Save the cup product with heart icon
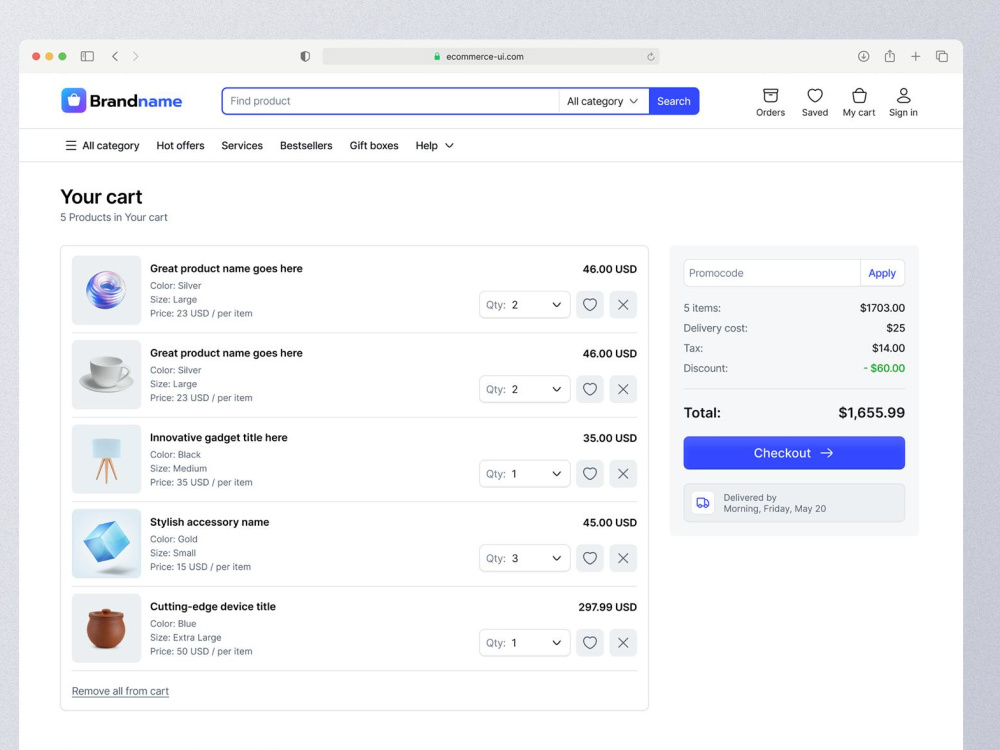1000x750 pixels. coord(590,389)
